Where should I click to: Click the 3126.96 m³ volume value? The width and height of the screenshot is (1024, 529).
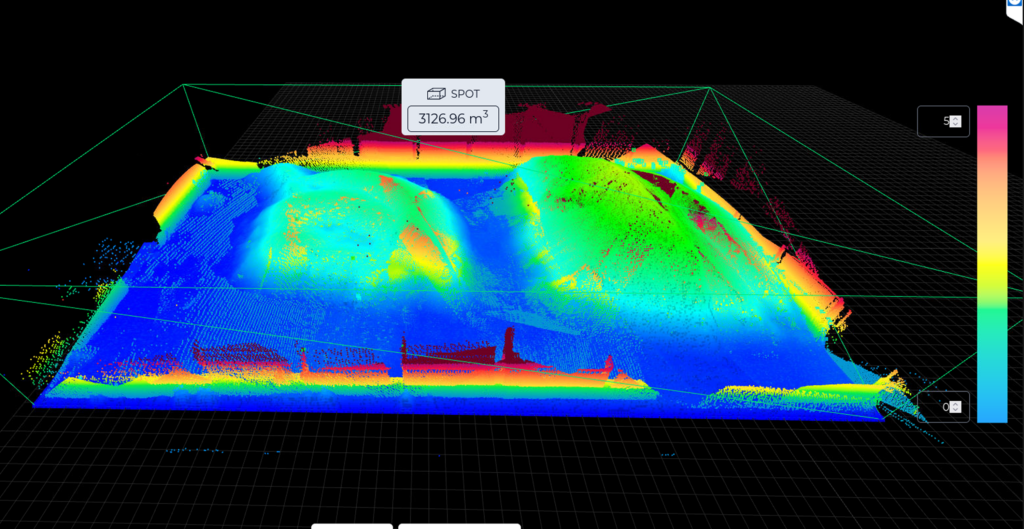tap(453, 119)
